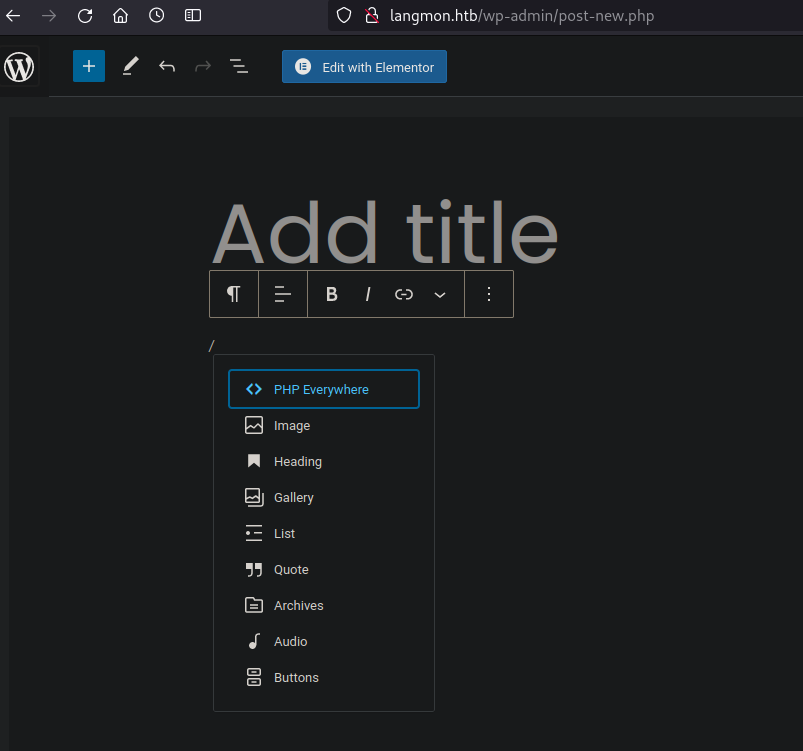Viewport: 803px width, 751px height.
Task: Click the Add title field
Action: (x=385, y=233)
